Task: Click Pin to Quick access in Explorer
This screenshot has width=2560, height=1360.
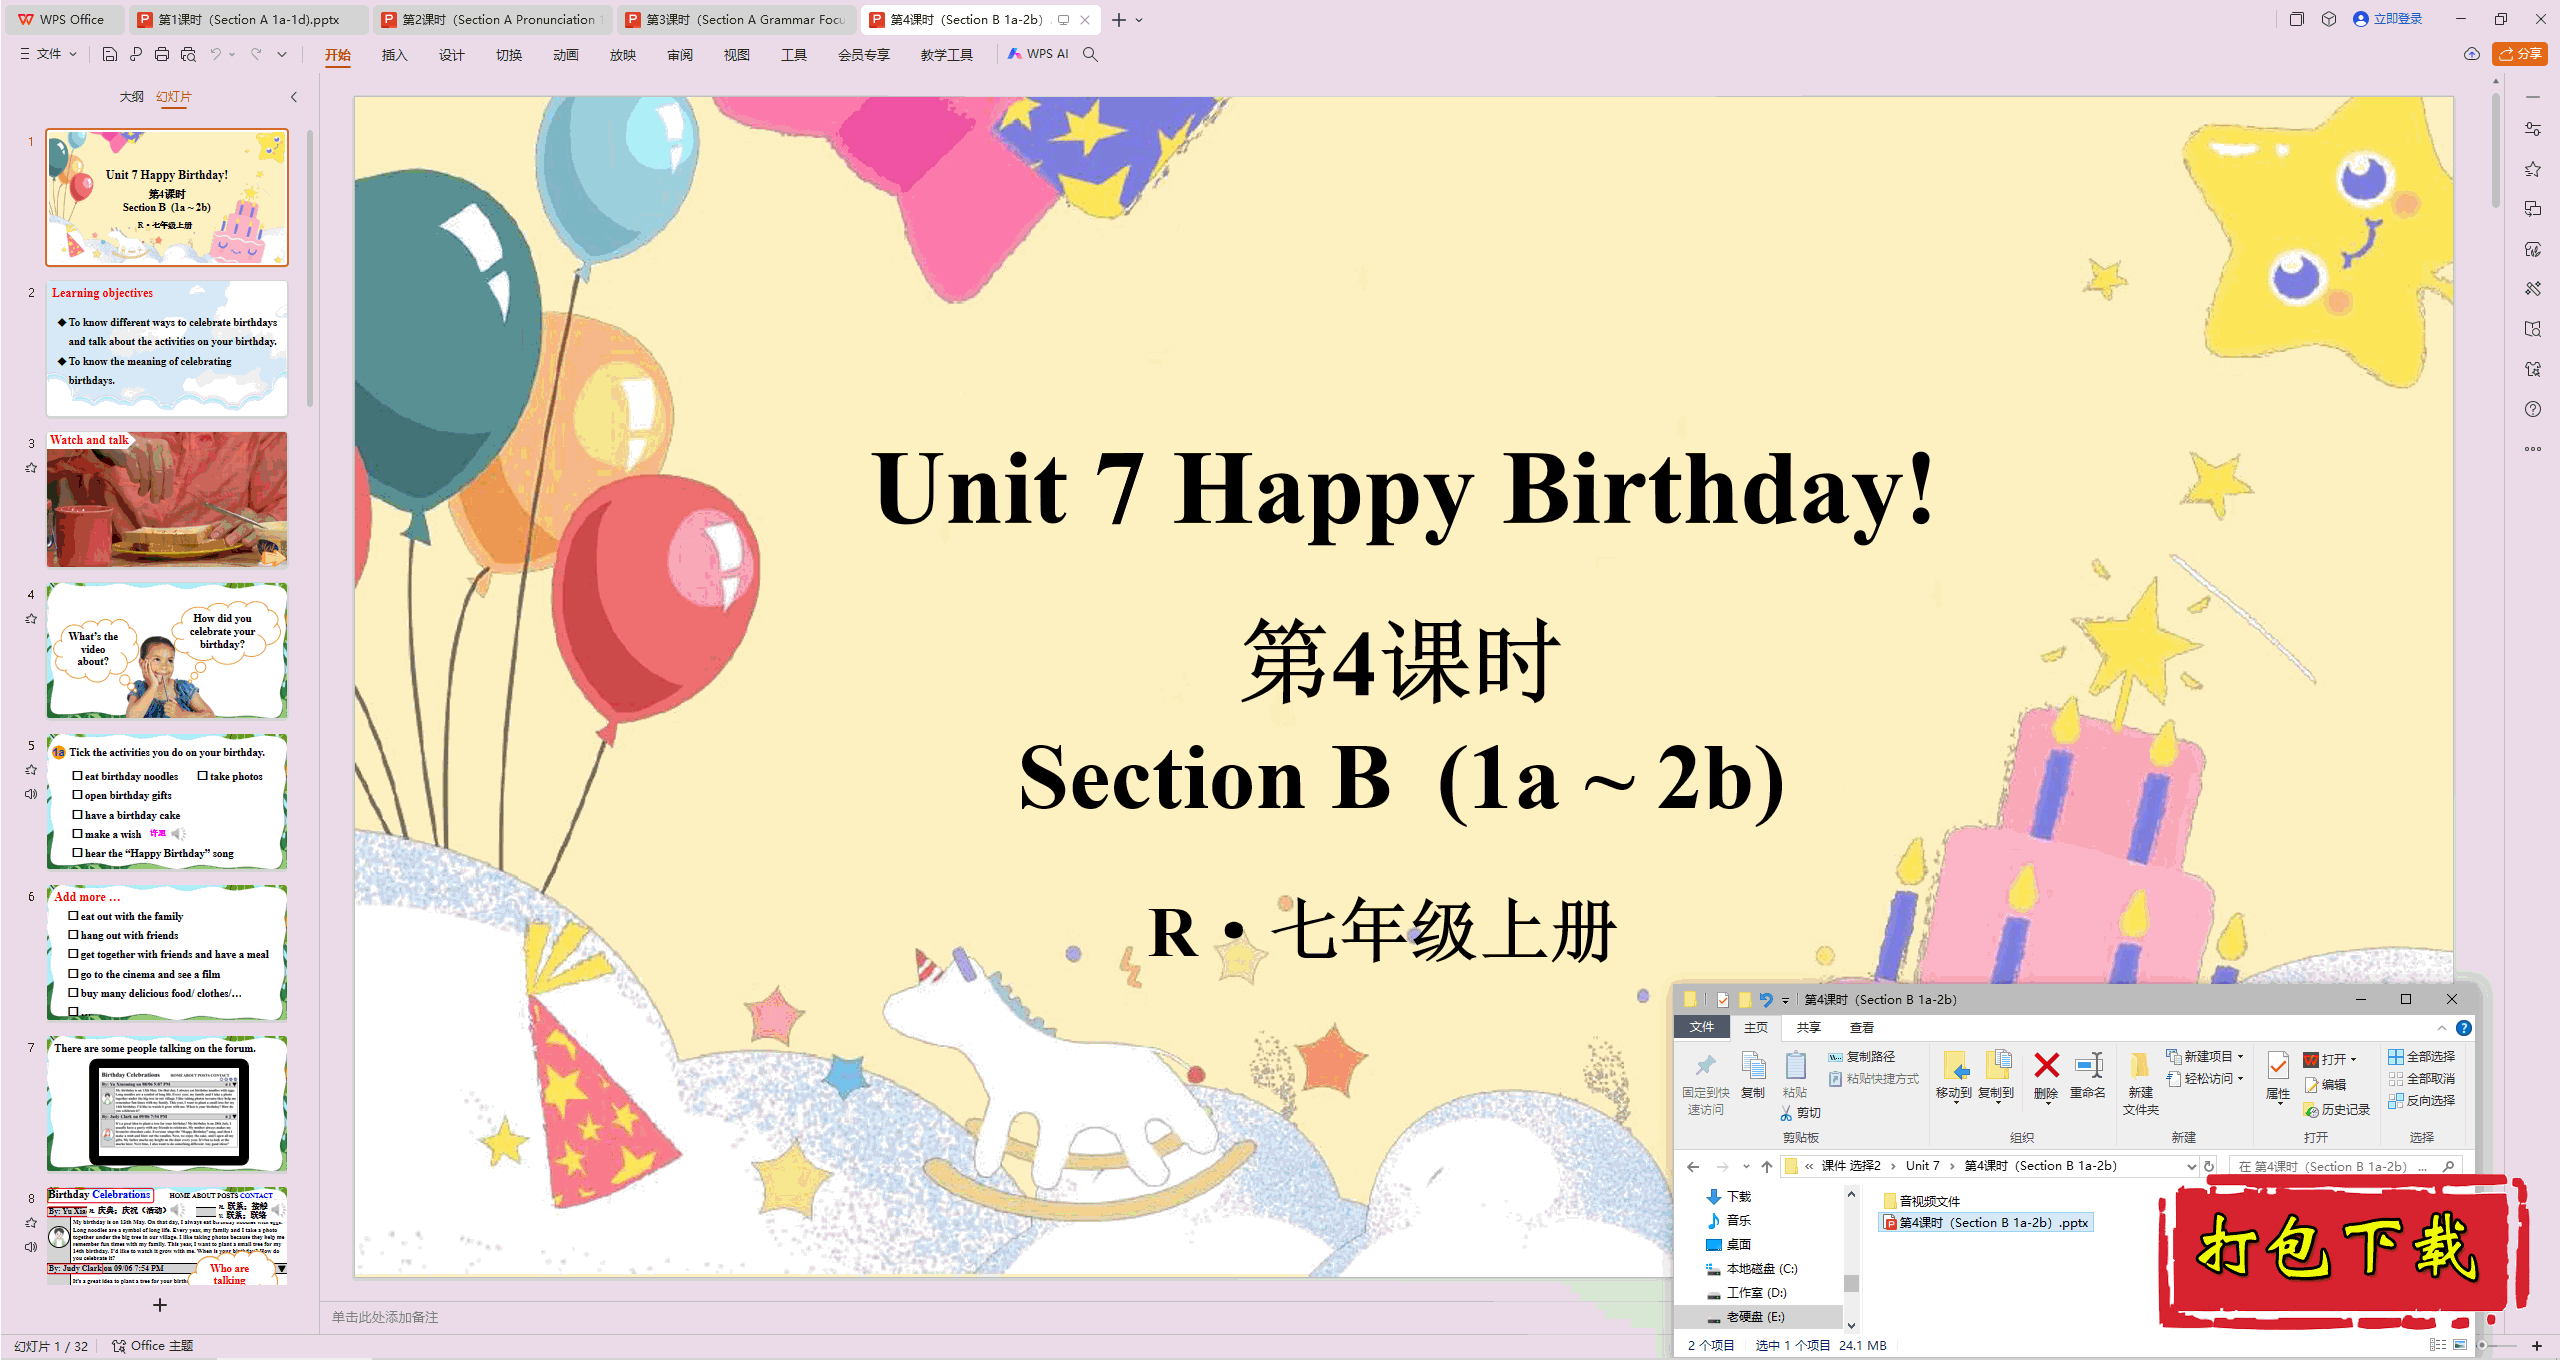Action: click(x=1705, y=1083)
